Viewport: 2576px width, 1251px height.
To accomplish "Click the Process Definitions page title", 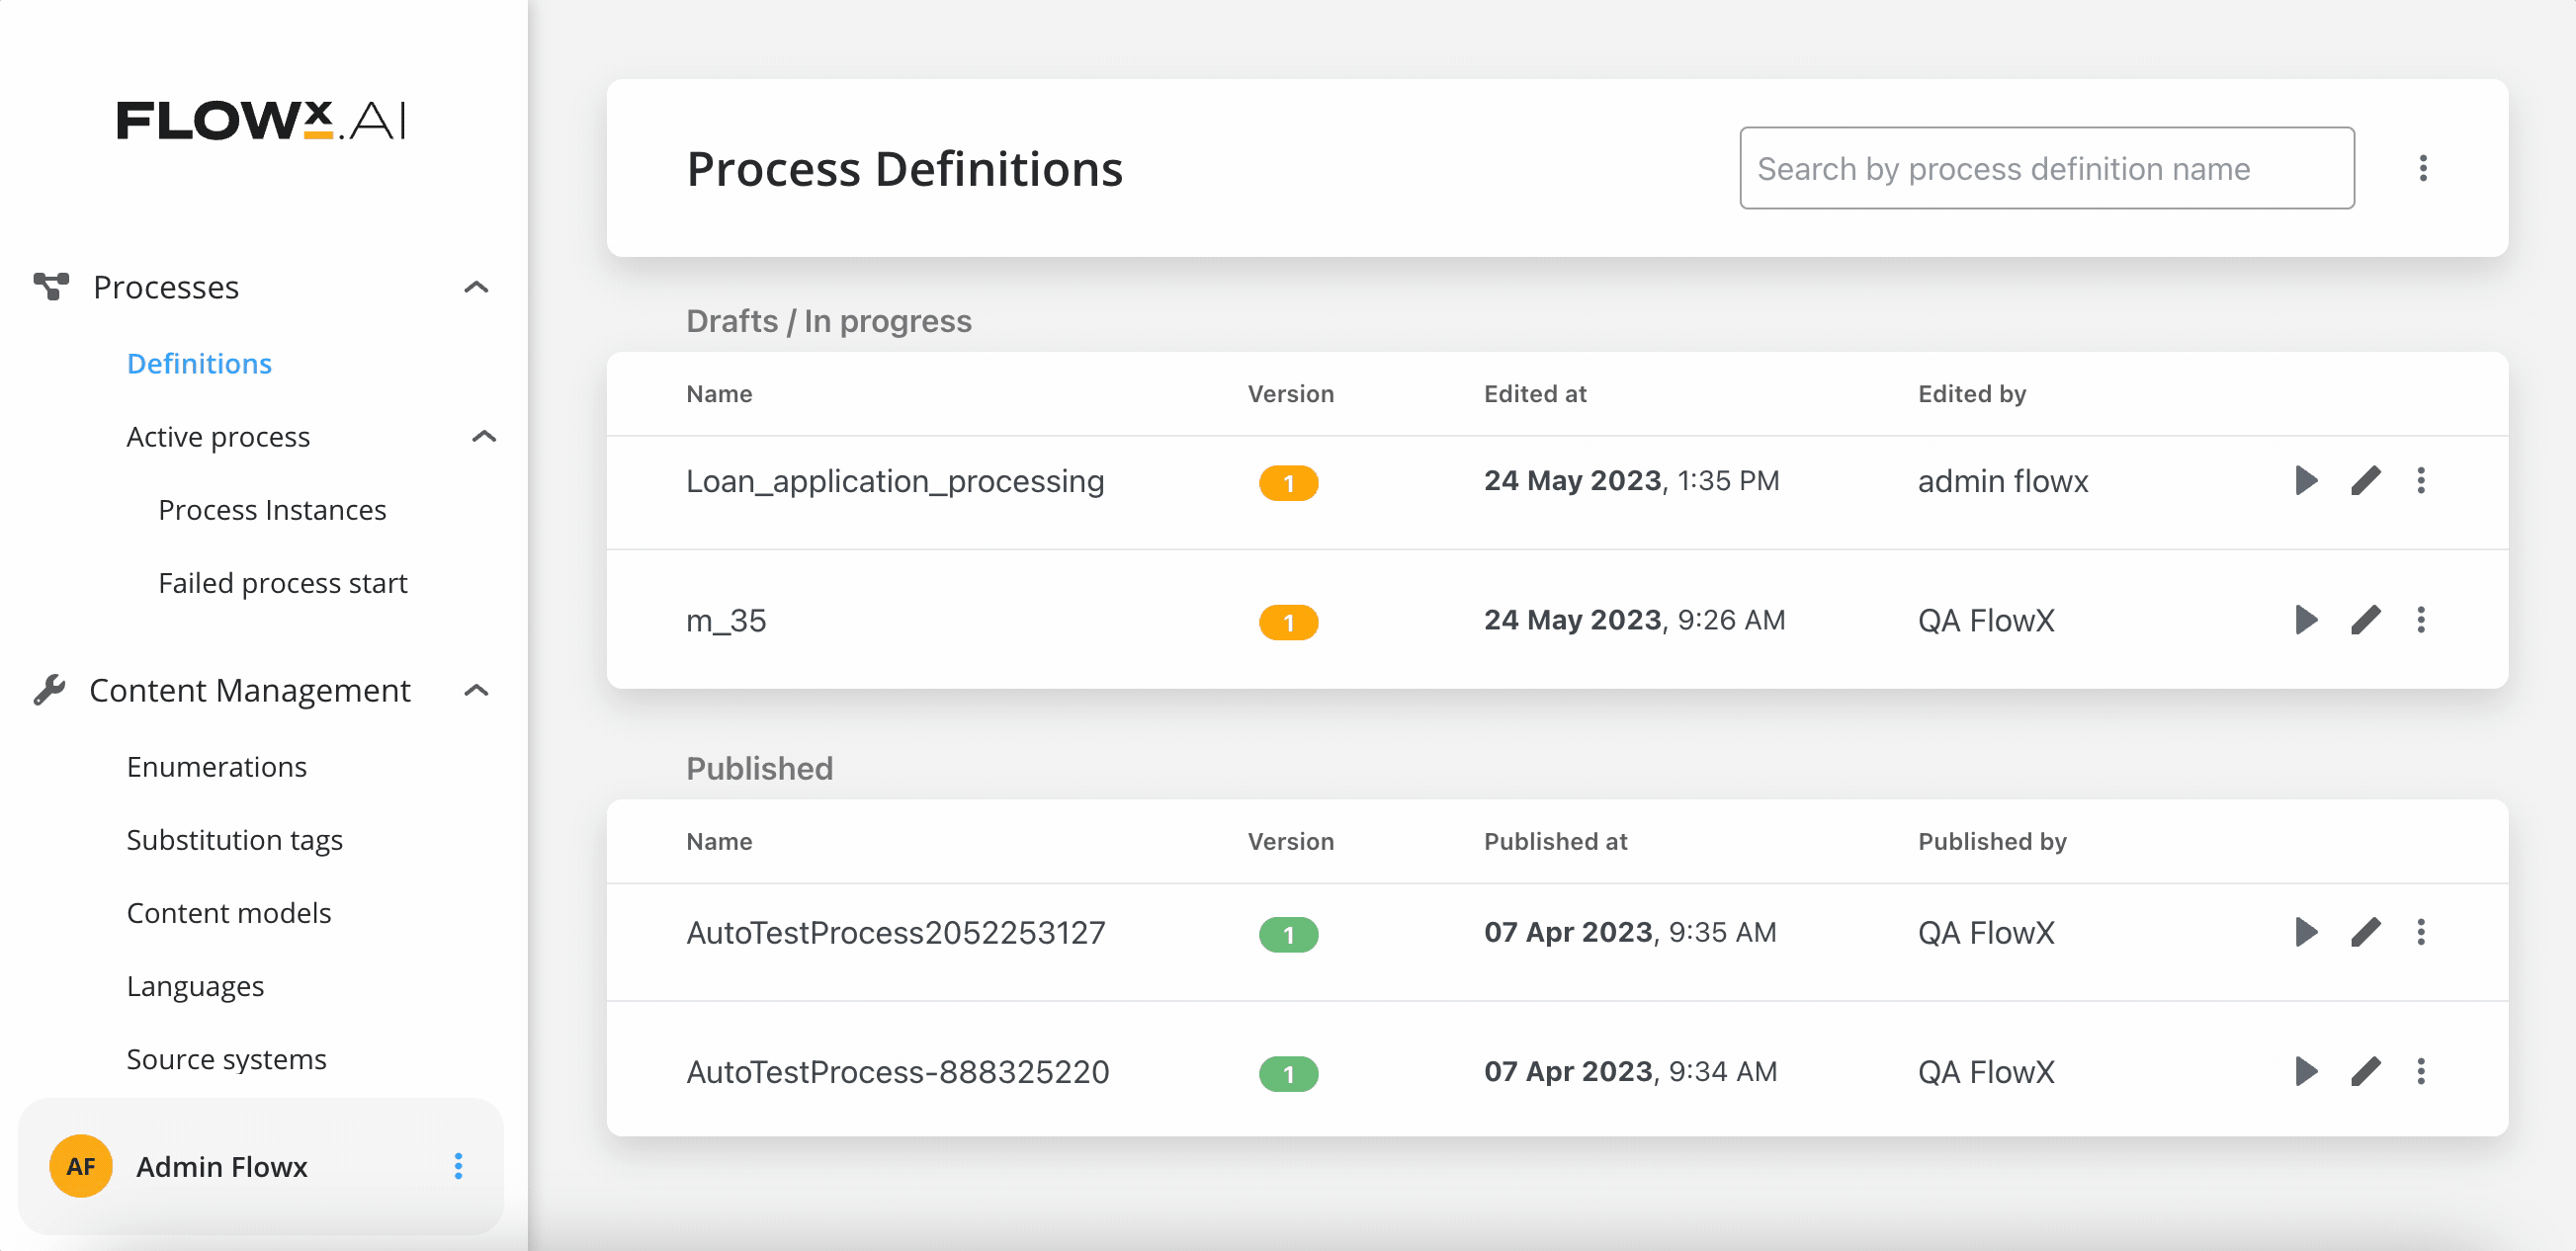I will coord(904,168).
